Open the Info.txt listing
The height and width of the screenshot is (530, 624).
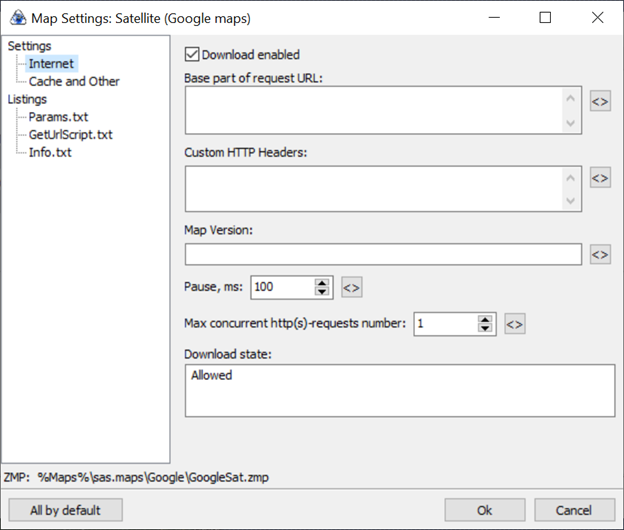point(50,152)
